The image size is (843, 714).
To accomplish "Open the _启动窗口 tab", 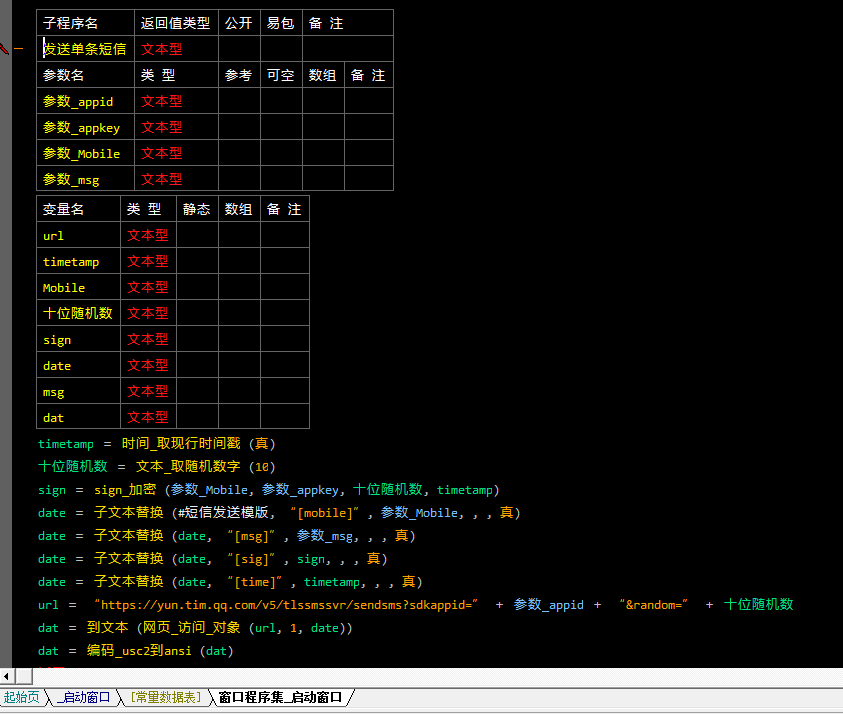I will pyautogui.click(x=84, y=697).
